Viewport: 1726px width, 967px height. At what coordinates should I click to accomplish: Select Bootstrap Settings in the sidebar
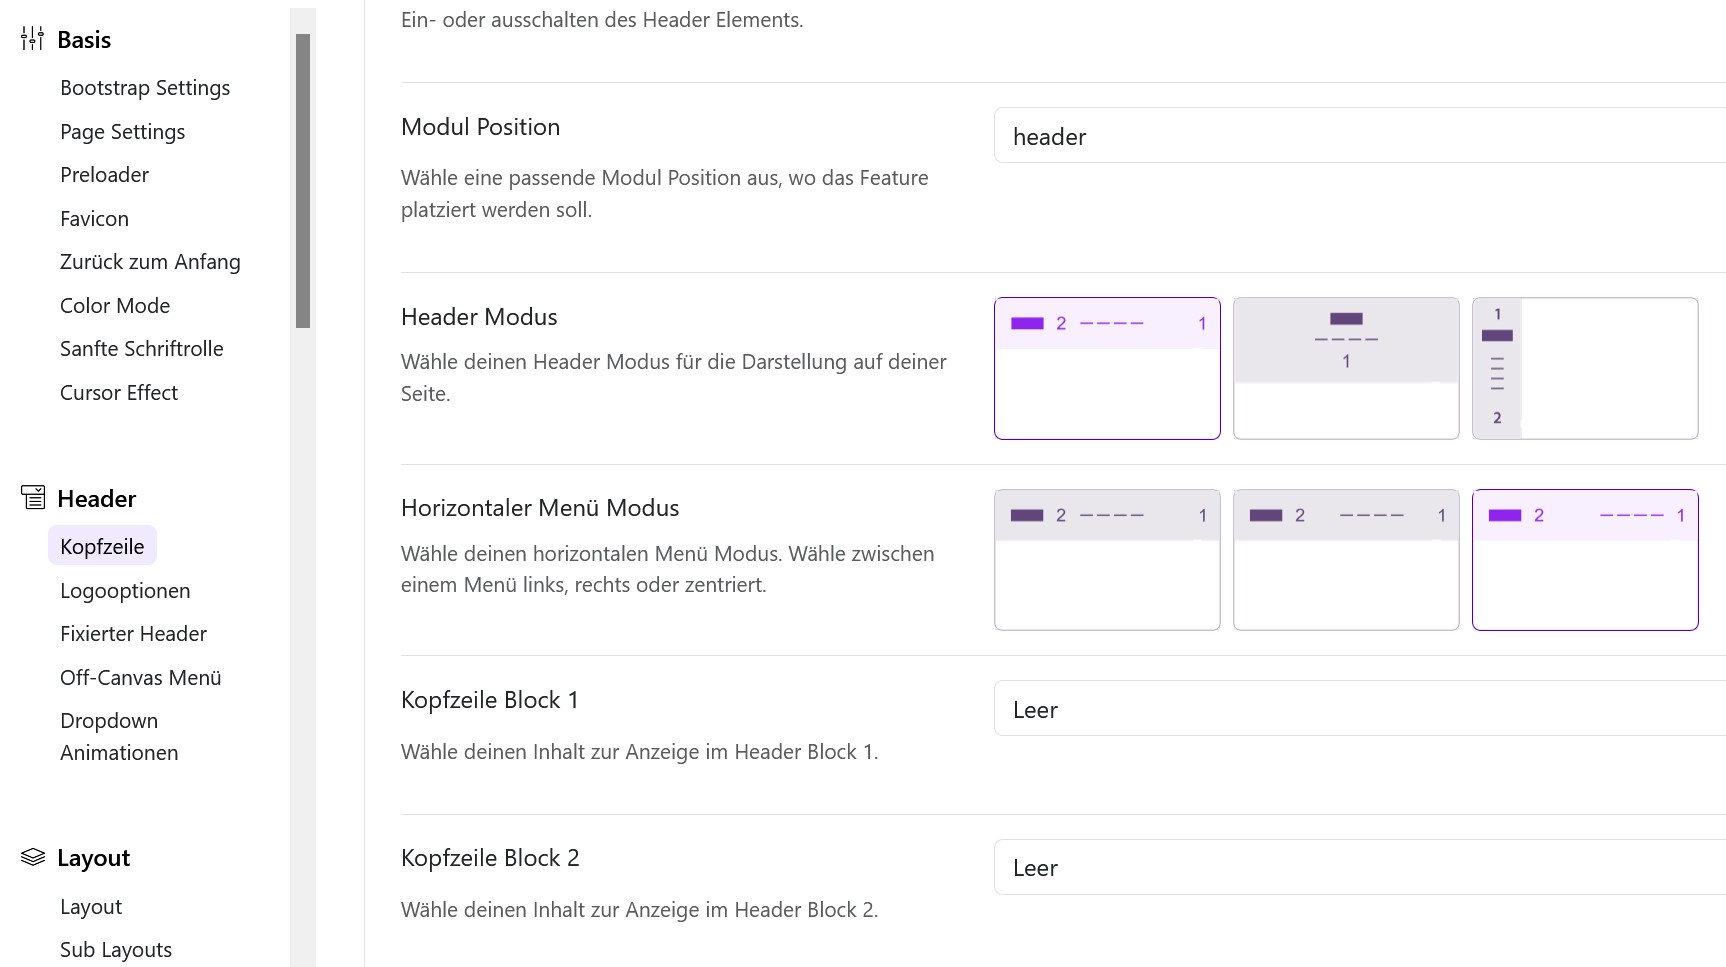coord(145,87)
